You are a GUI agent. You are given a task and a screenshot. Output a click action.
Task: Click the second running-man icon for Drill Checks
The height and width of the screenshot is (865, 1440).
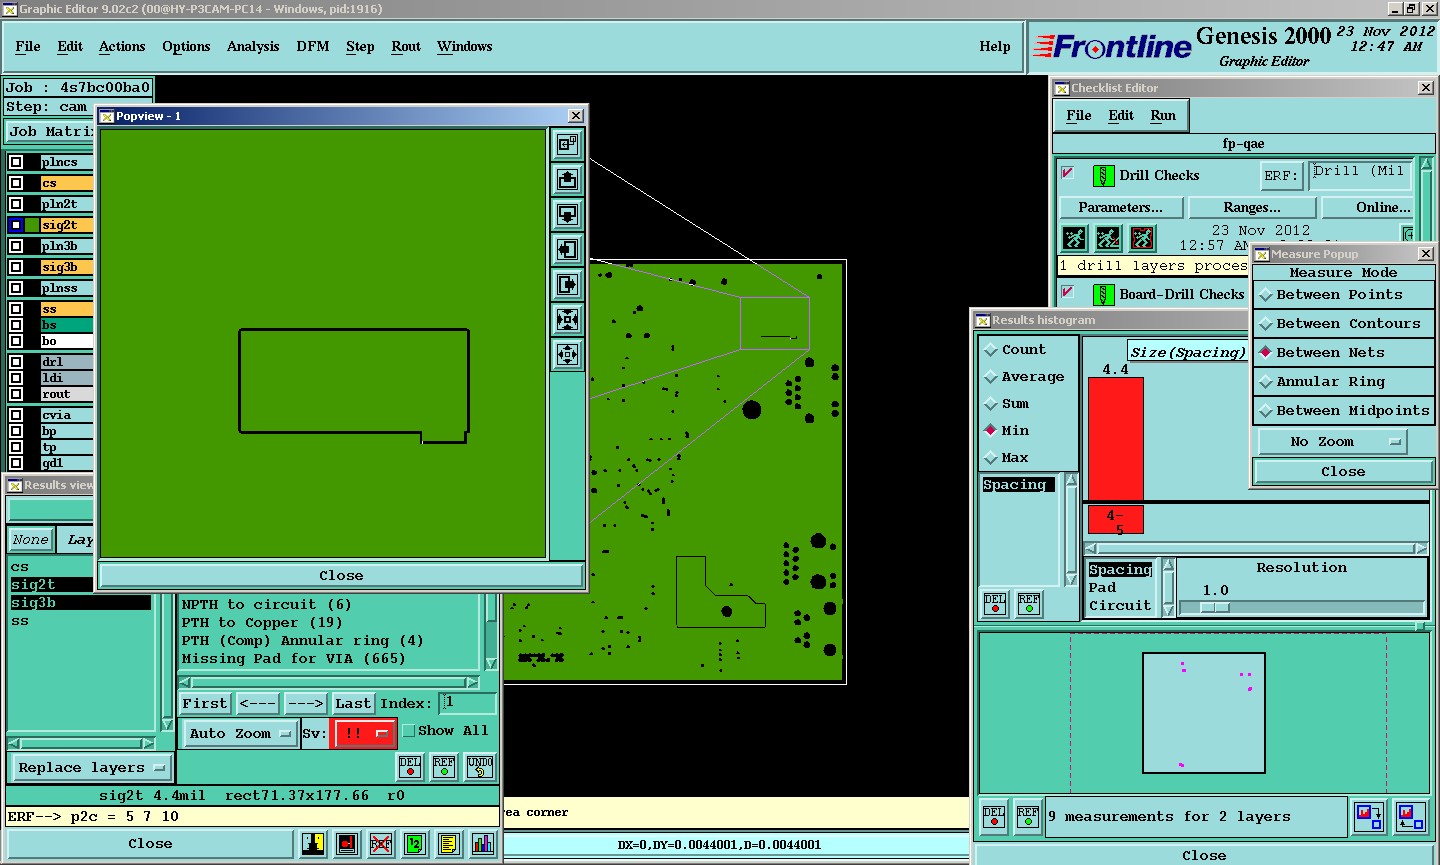[1108, 238]
